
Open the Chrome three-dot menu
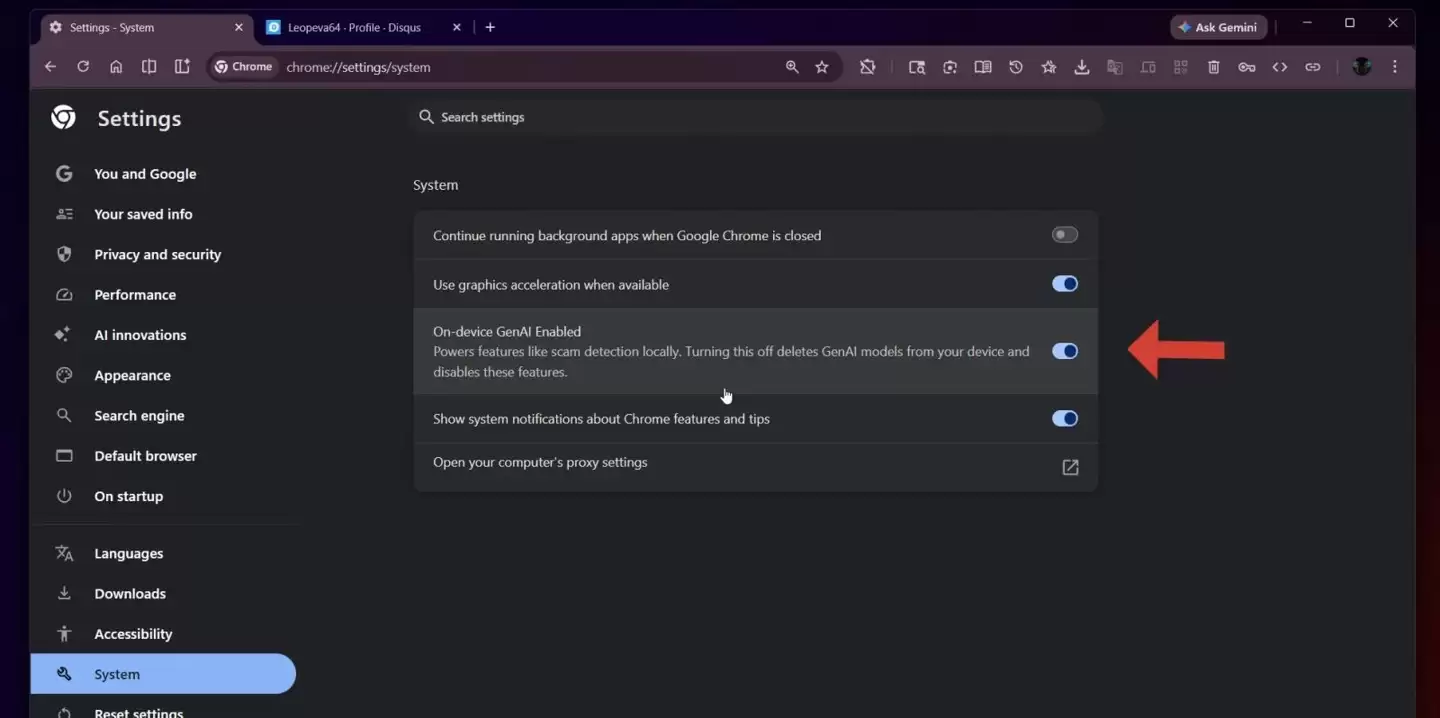[1395, 66]
